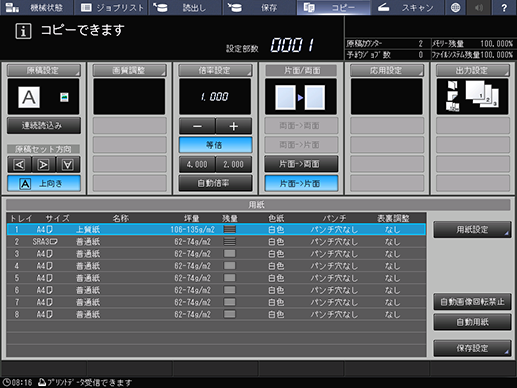Expand the 出力設定 output settings
The width and height of the screenshot is (517, 388).
pyautogui.click(x=473, y=70)
